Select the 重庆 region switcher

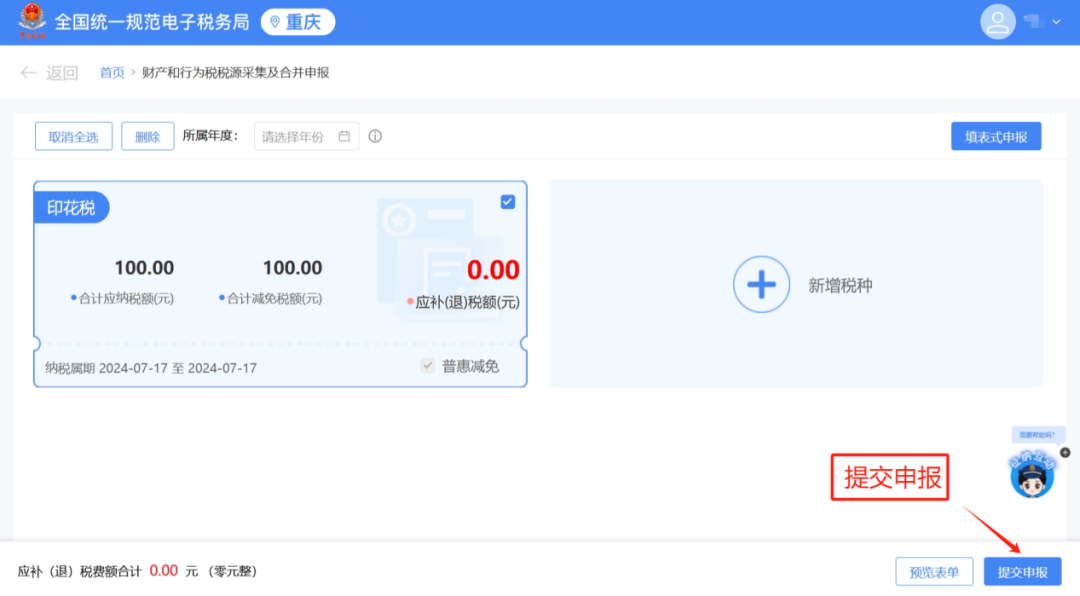pos(298,22)
